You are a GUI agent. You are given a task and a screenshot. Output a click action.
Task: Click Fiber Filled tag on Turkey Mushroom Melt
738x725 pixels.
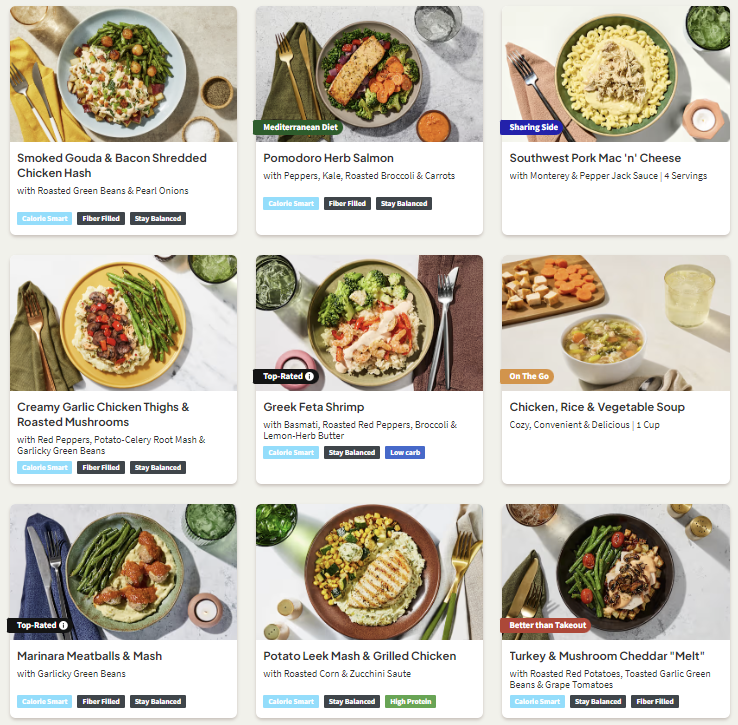pyautogui.click(x=655, y=701)
